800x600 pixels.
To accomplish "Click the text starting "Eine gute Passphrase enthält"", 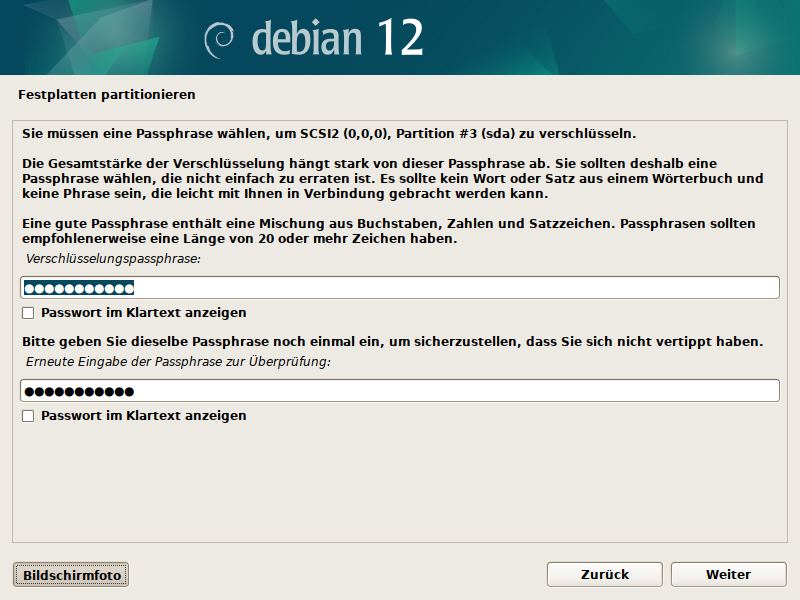I will coord(390,232).
